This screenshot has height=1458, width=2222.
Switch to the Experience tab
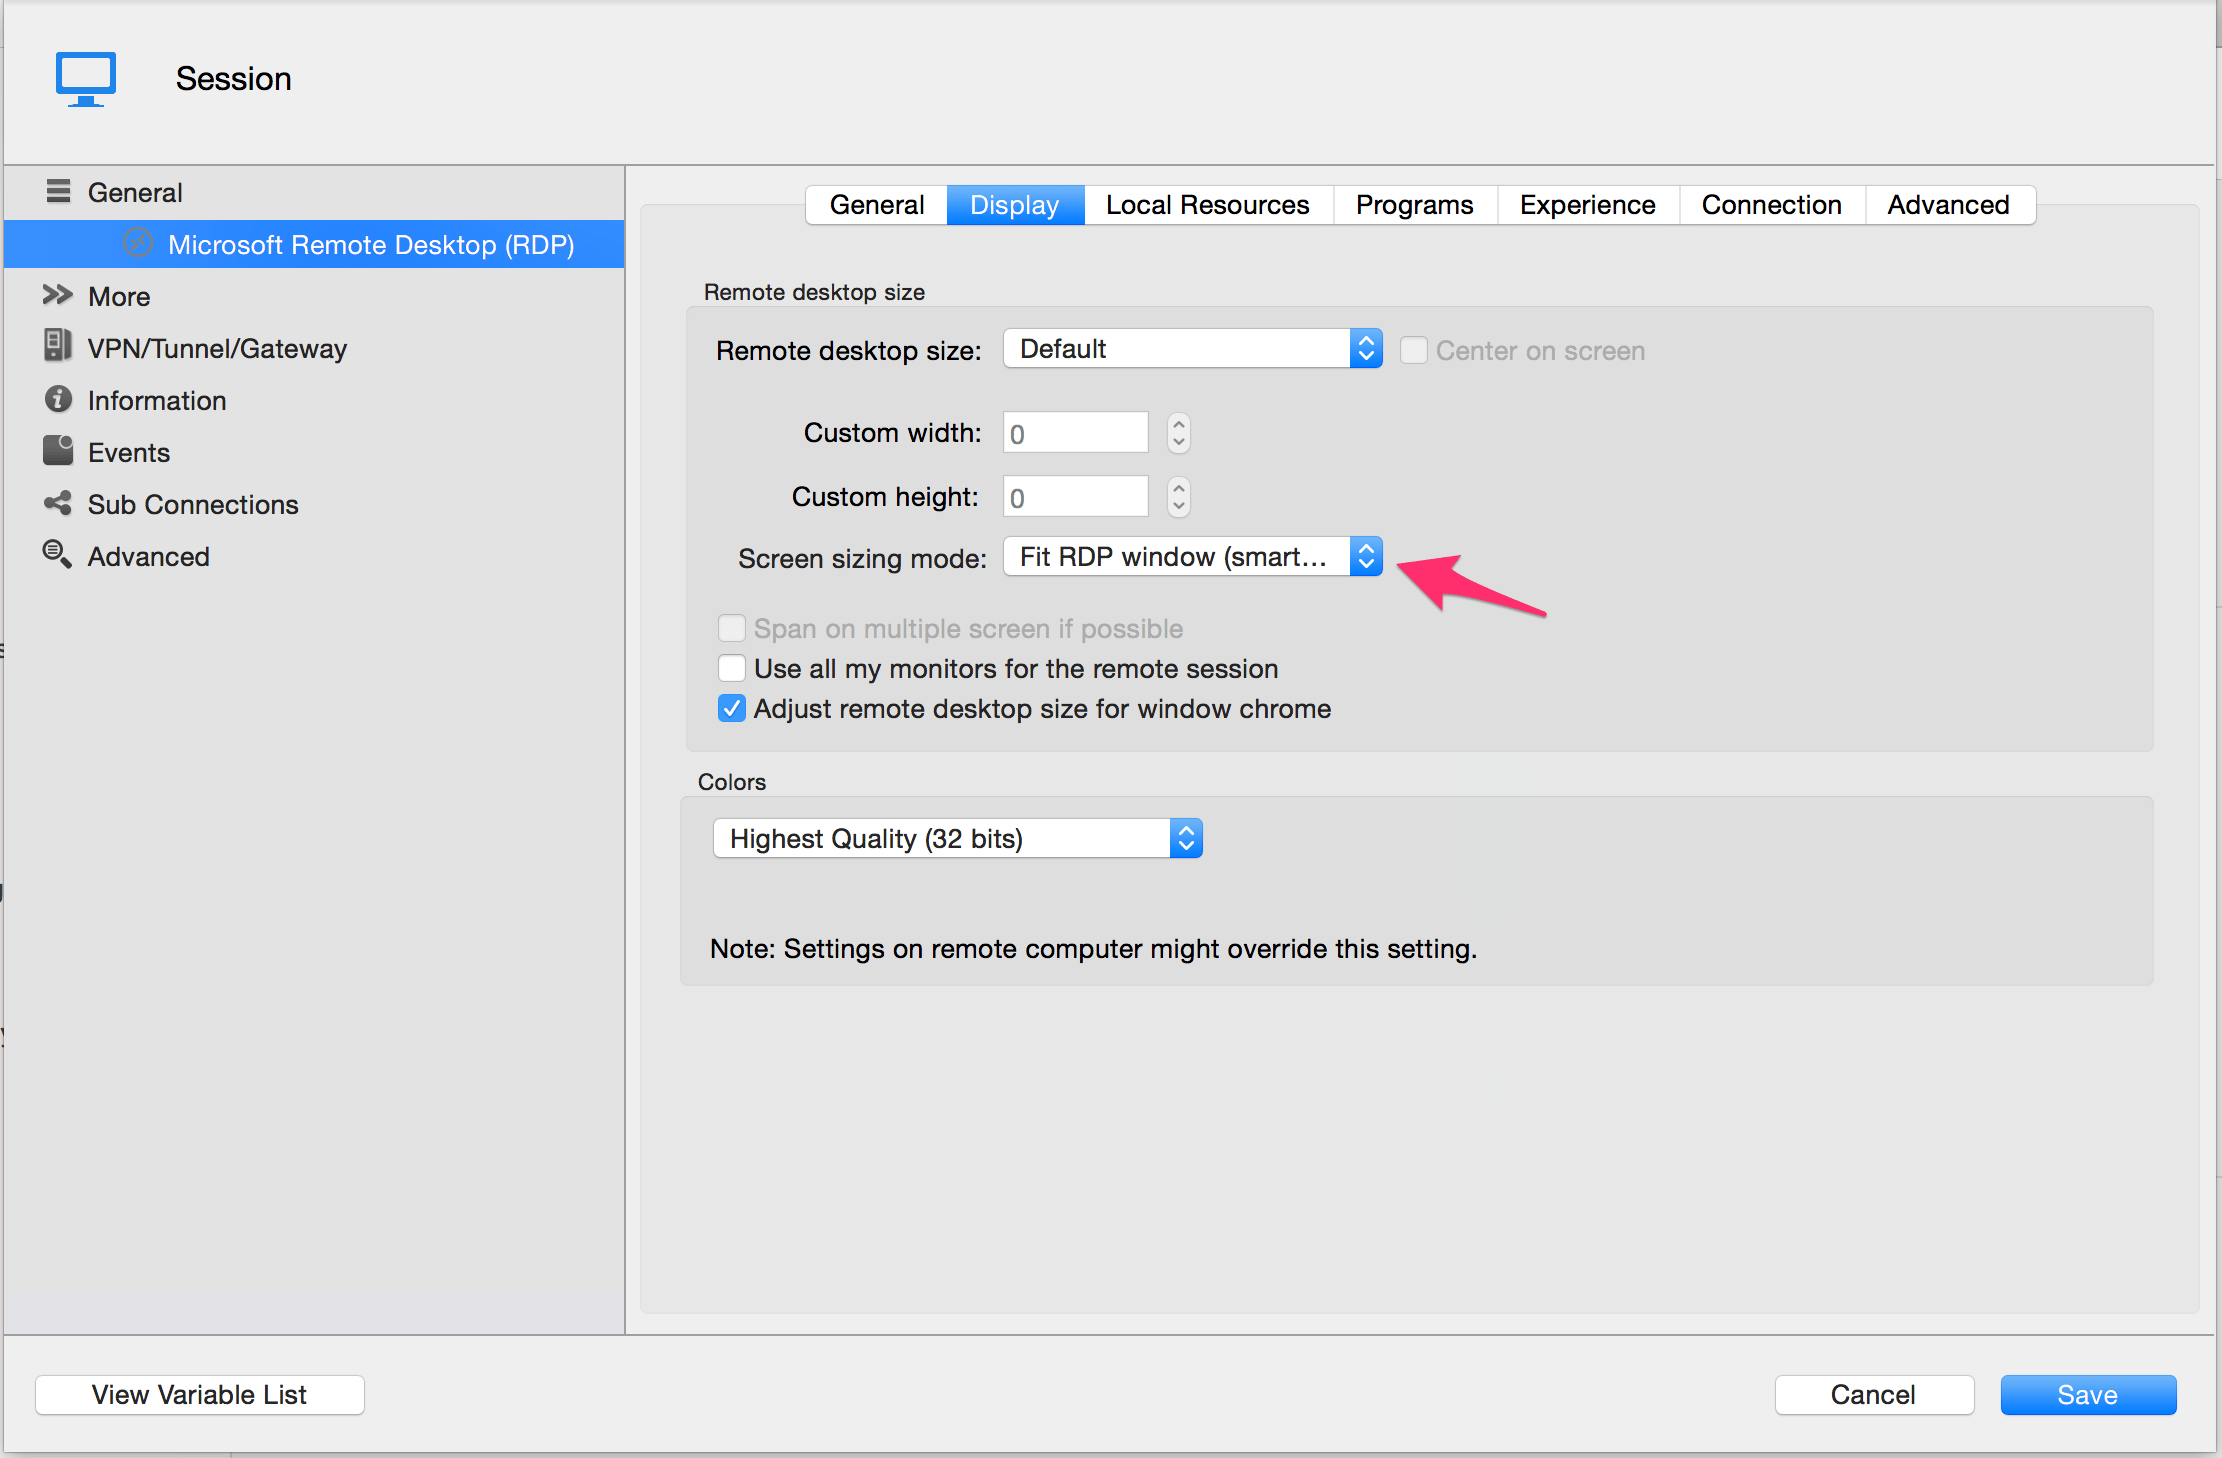click(1587, 205)
